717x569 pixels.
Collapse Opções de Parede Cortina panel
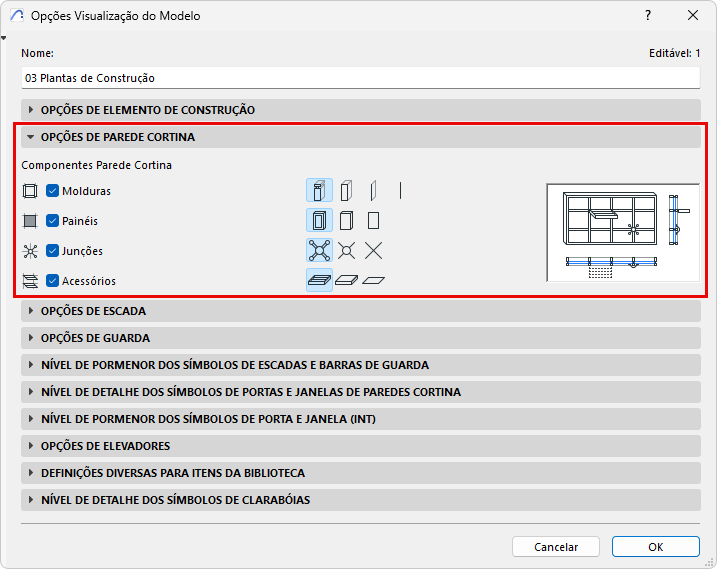(361, 137)
